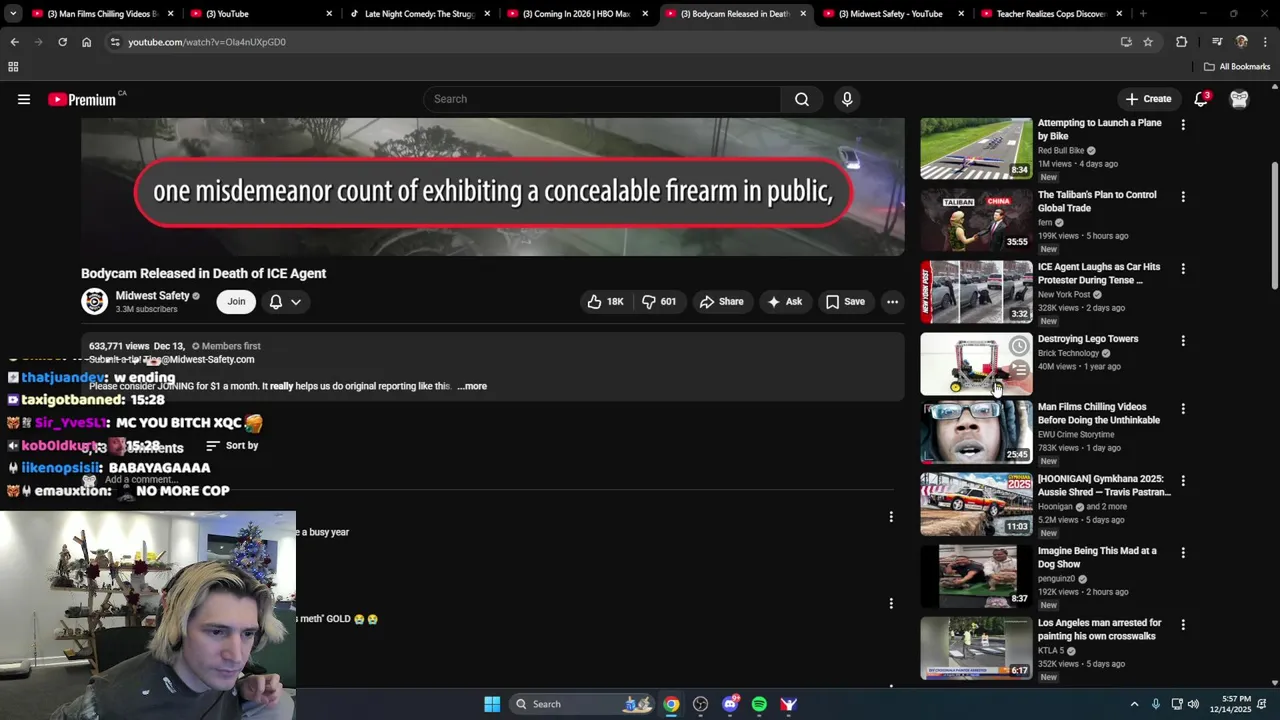Go back with browser back arrow
The image size is (1280, 720).
14,42
